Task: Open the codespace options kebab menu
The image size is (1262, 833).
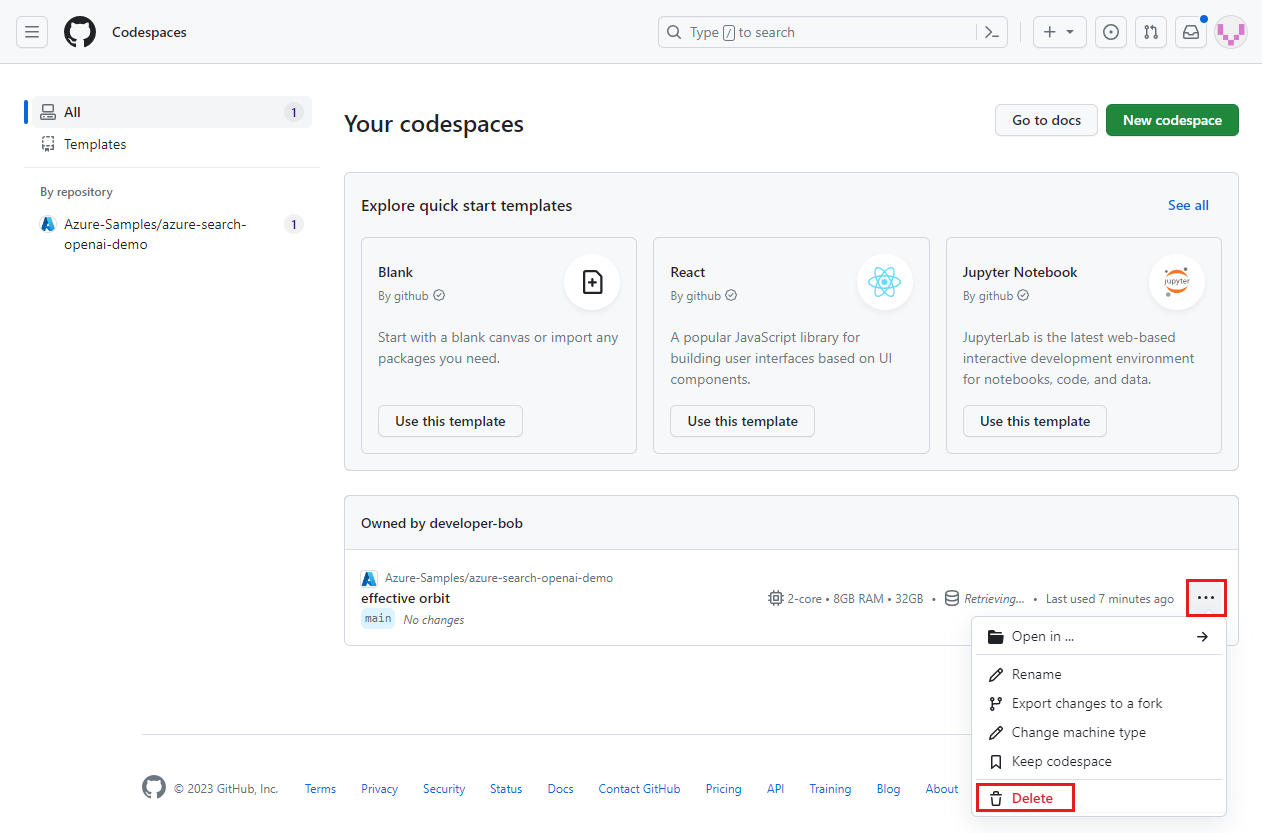Action: pos(1206,597)
